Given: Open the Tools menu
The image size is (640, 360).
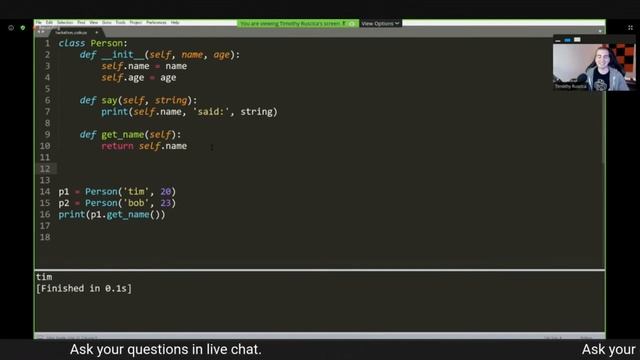Looking at the screenshot, I should tap(120, 22).
